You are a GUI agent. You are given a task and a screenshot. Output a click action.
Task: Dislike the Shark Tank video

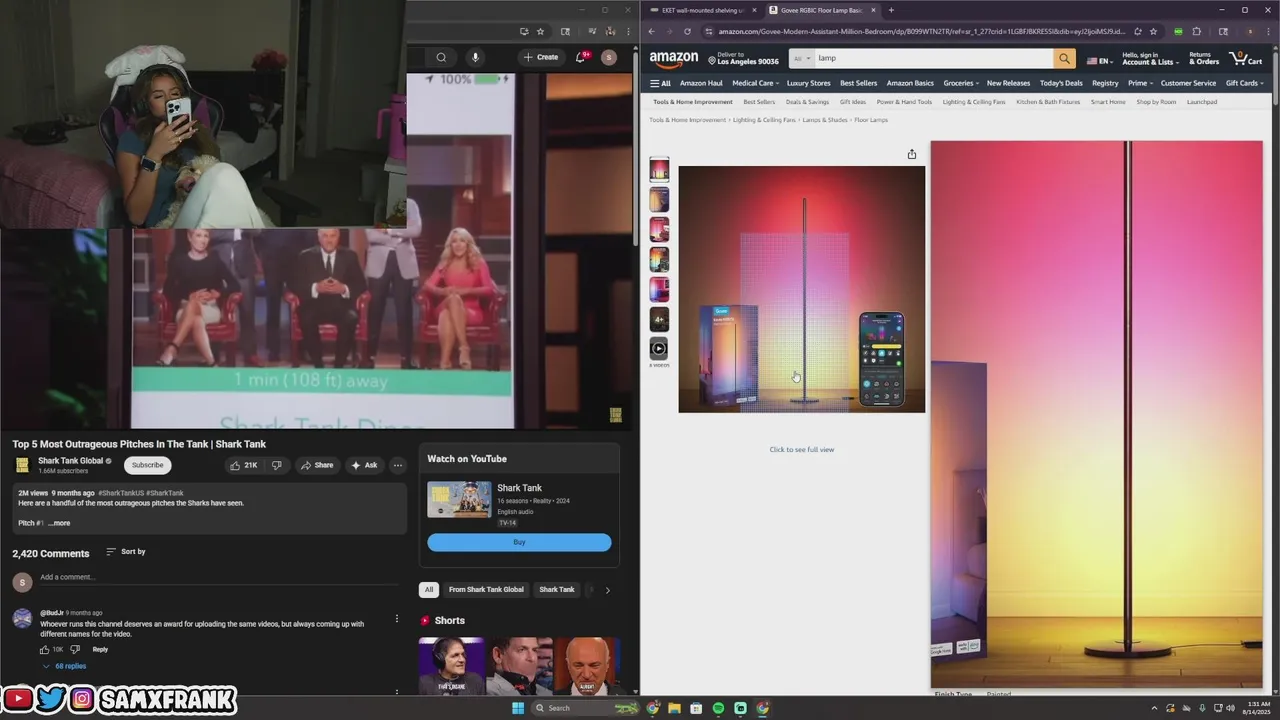(277, 465)
